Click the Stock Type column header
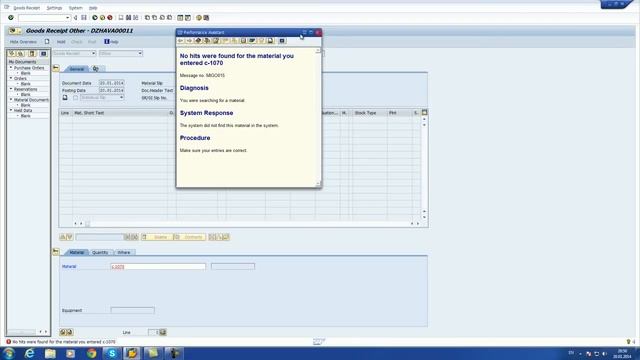This screenshot has width=640, height=360. (x=369, y=113)
